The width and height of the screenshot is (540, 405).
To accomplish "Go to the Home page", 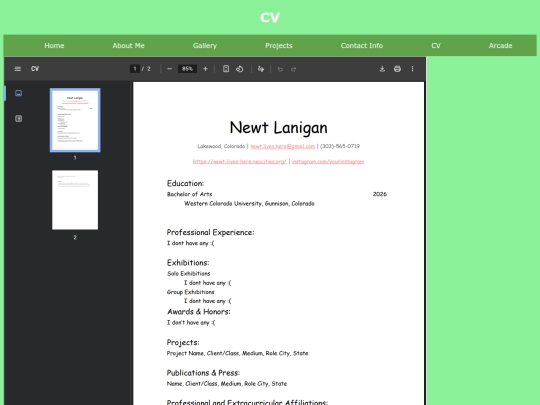I will pyautogui.click(x=54, y=45).
